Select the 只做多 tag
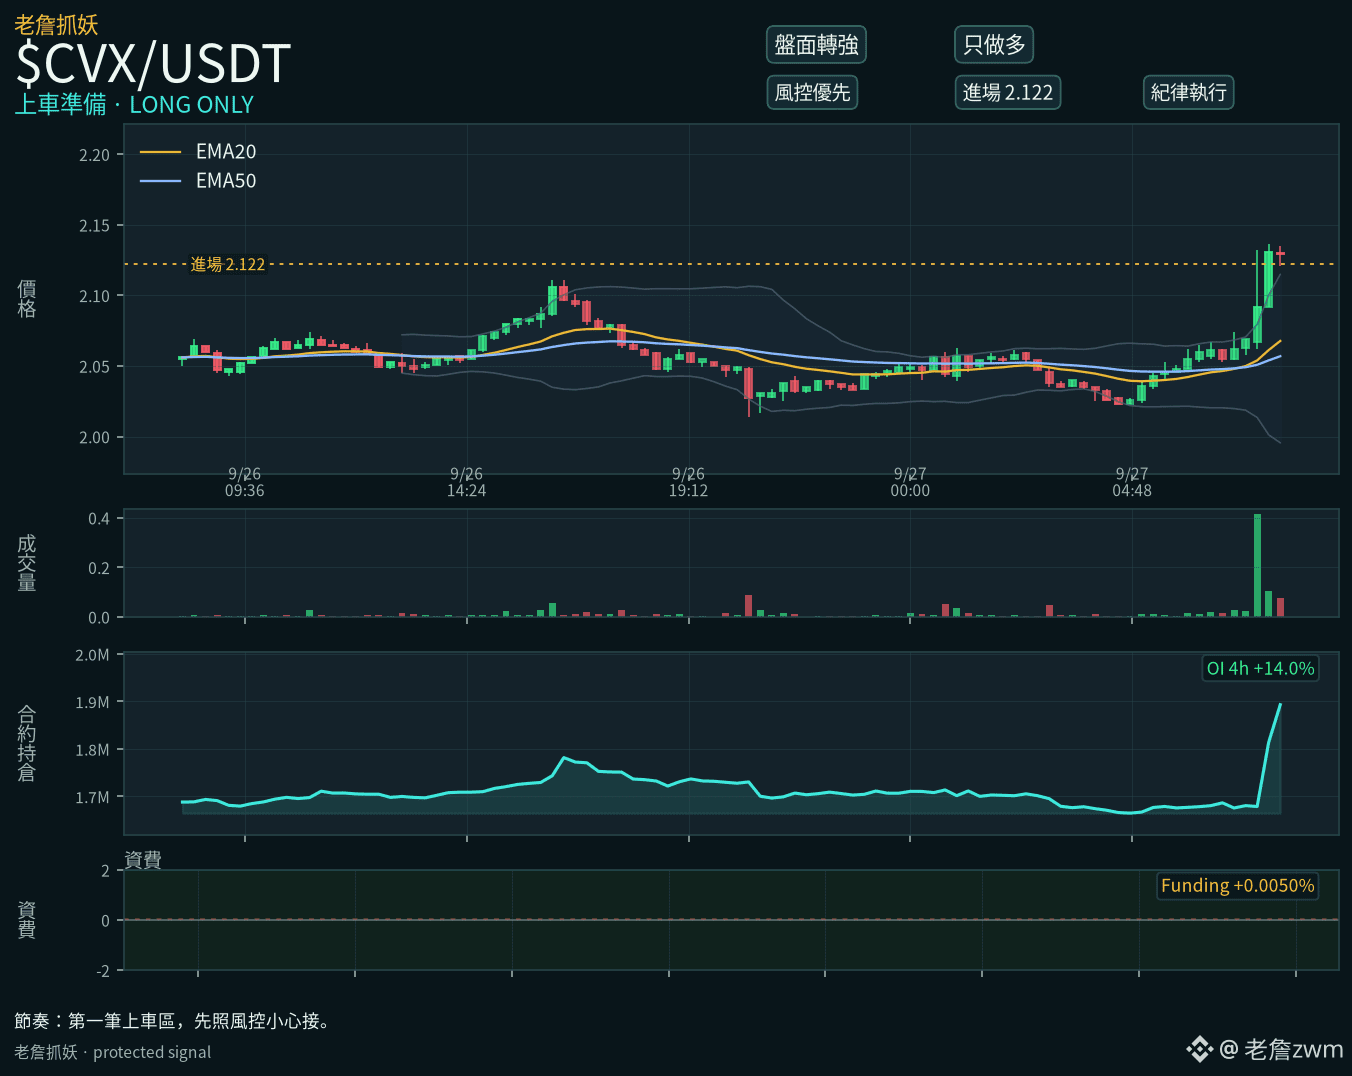The width and height of the screenshot is (1352, 1076). [994, 45]
